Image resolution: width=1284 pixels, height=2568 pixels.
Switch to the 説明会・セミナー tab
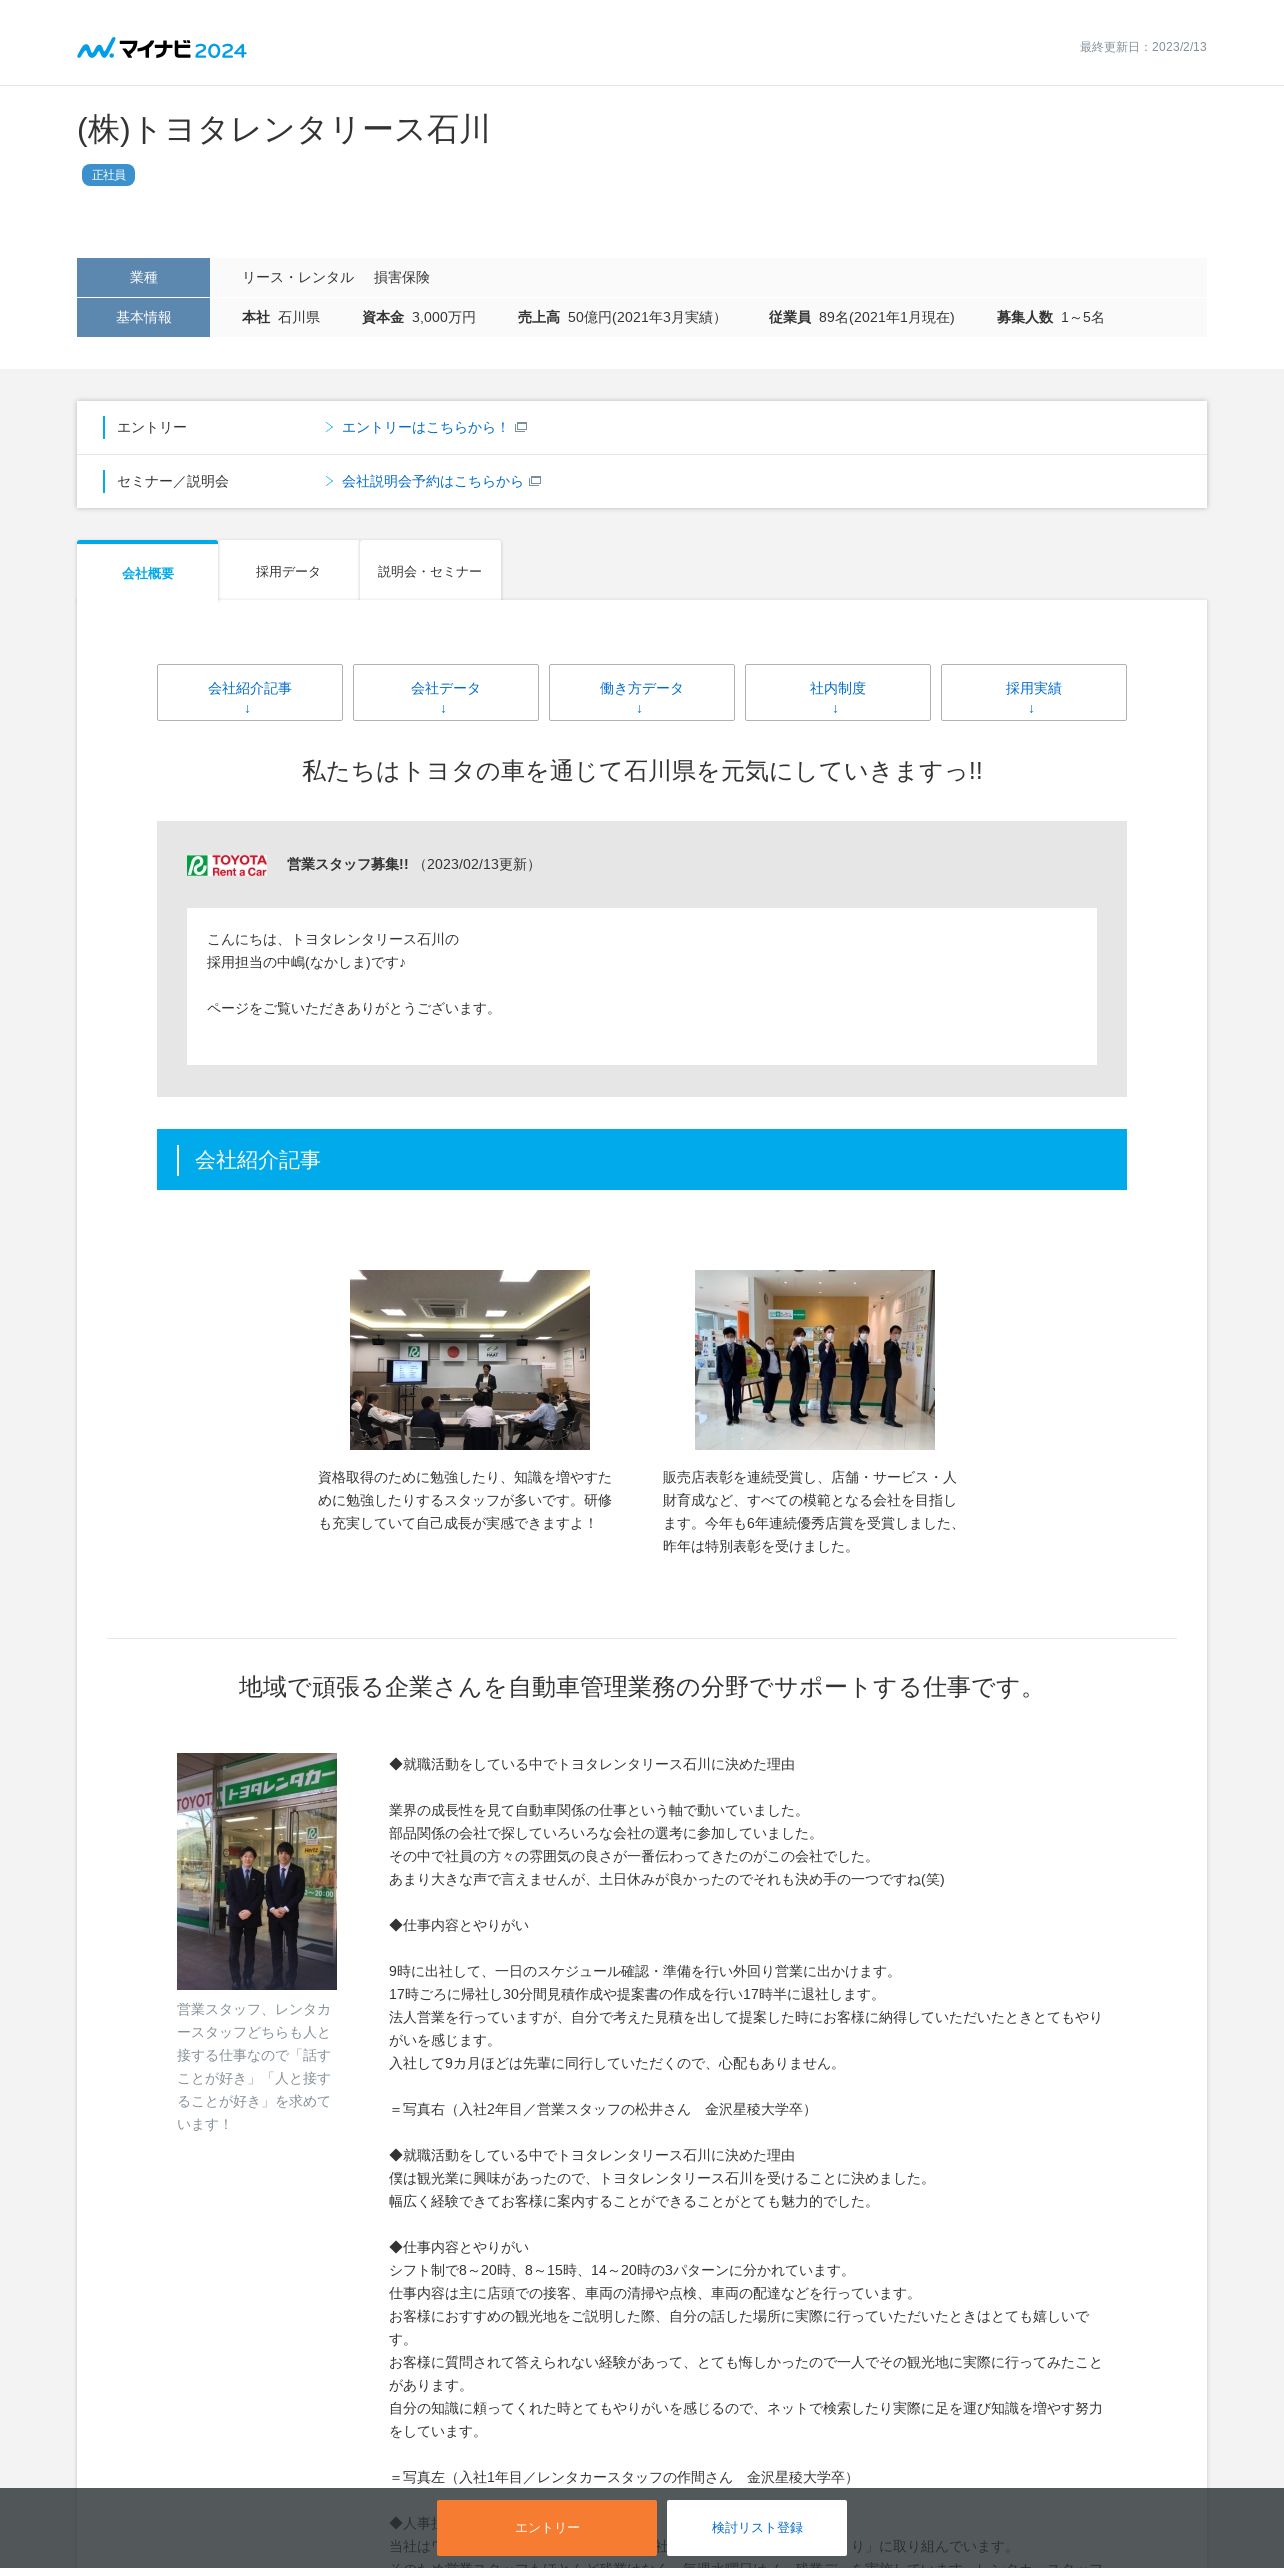click(x=430, y=571)
